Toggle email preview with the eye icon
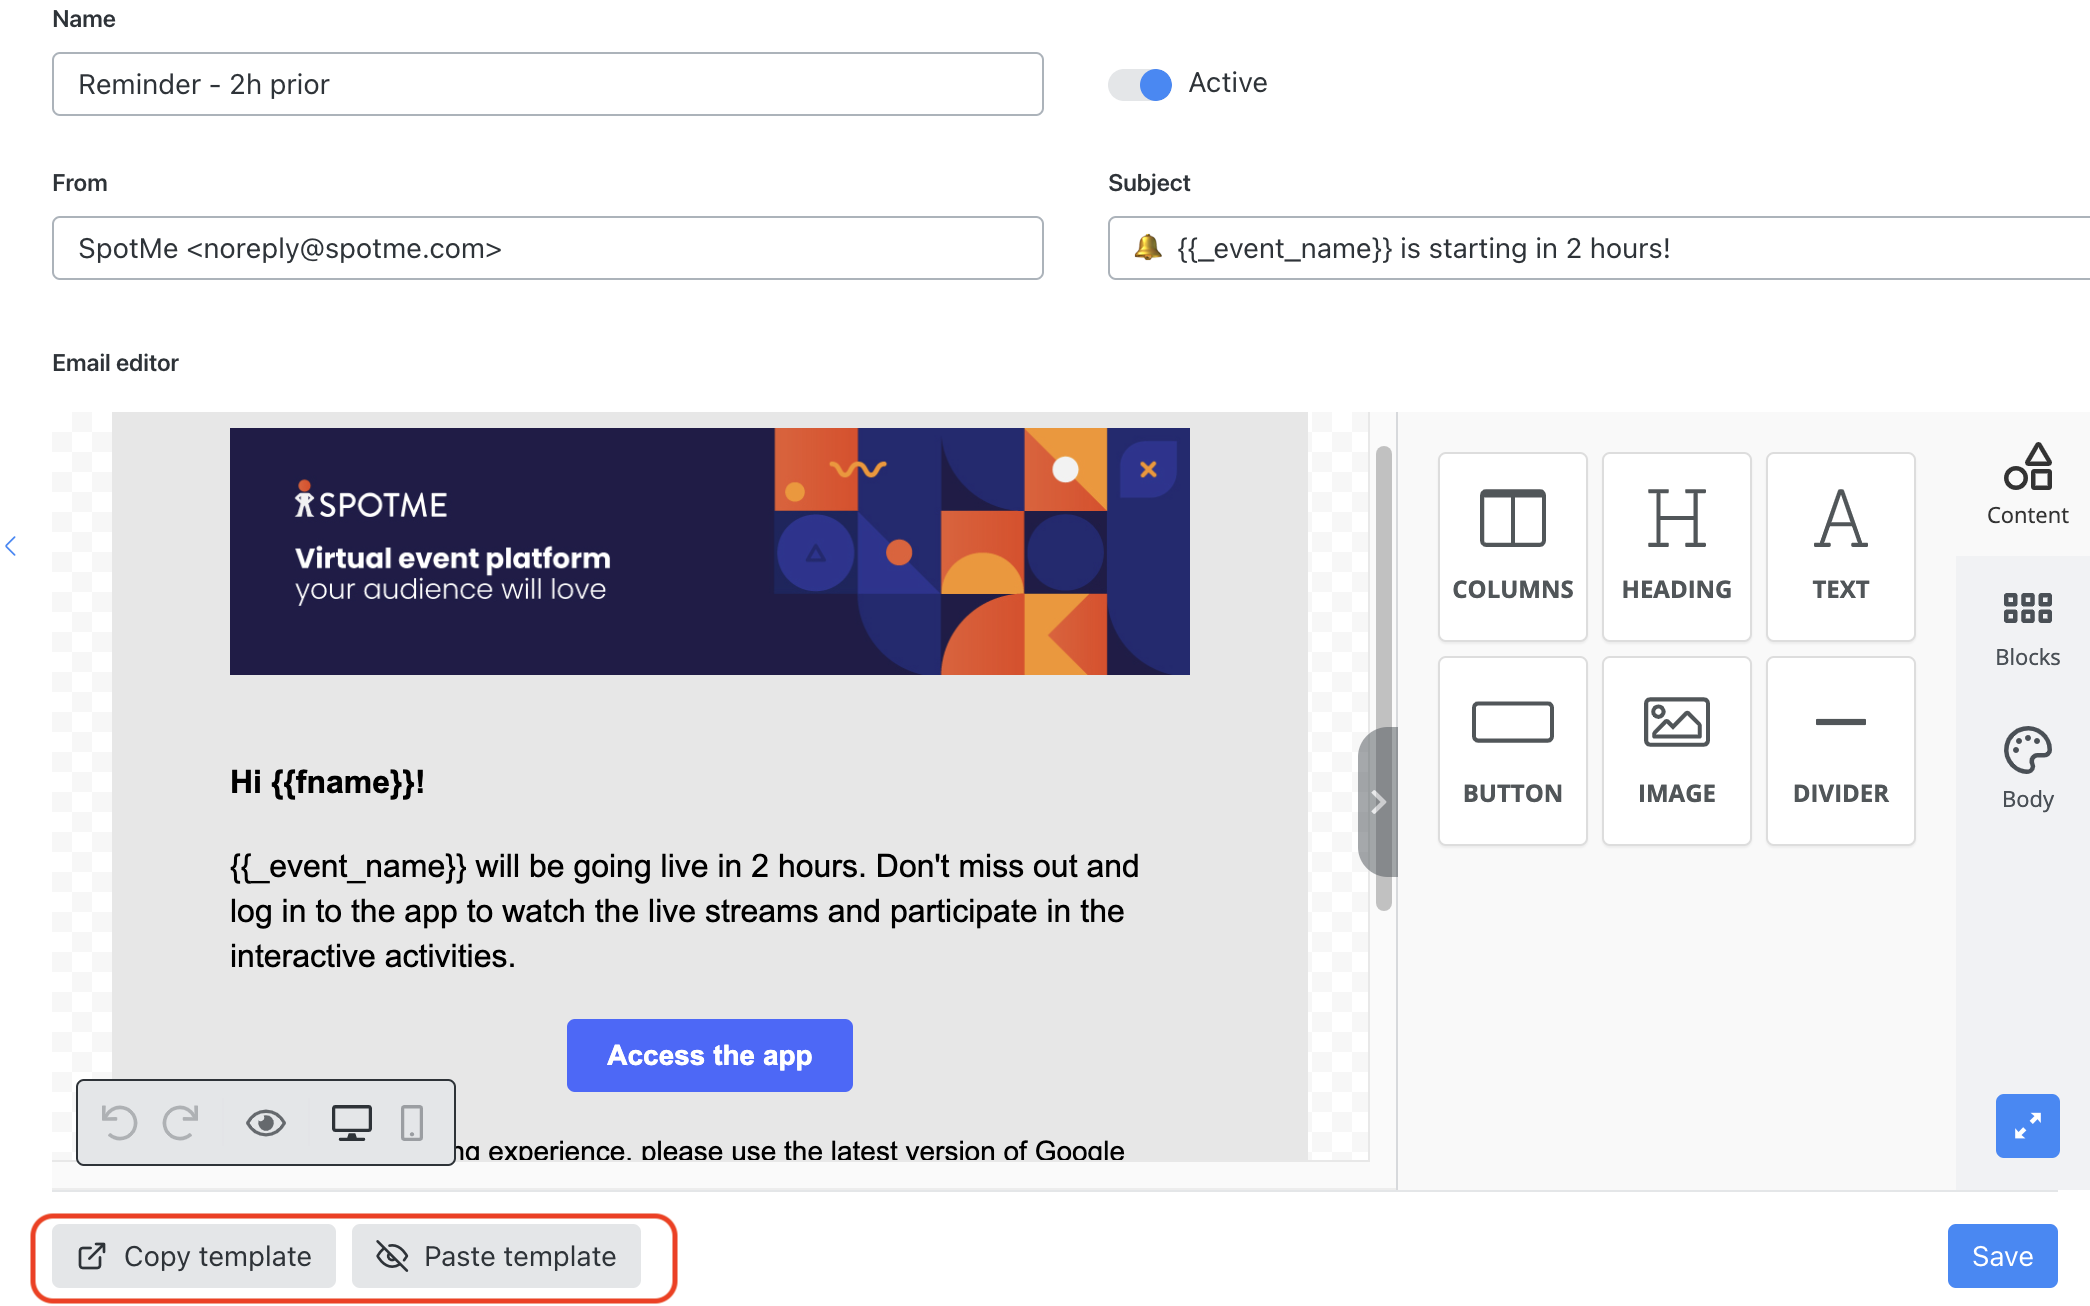Image resolution: width=2090 pixels, height=1306 pixels. (265, 1122)
